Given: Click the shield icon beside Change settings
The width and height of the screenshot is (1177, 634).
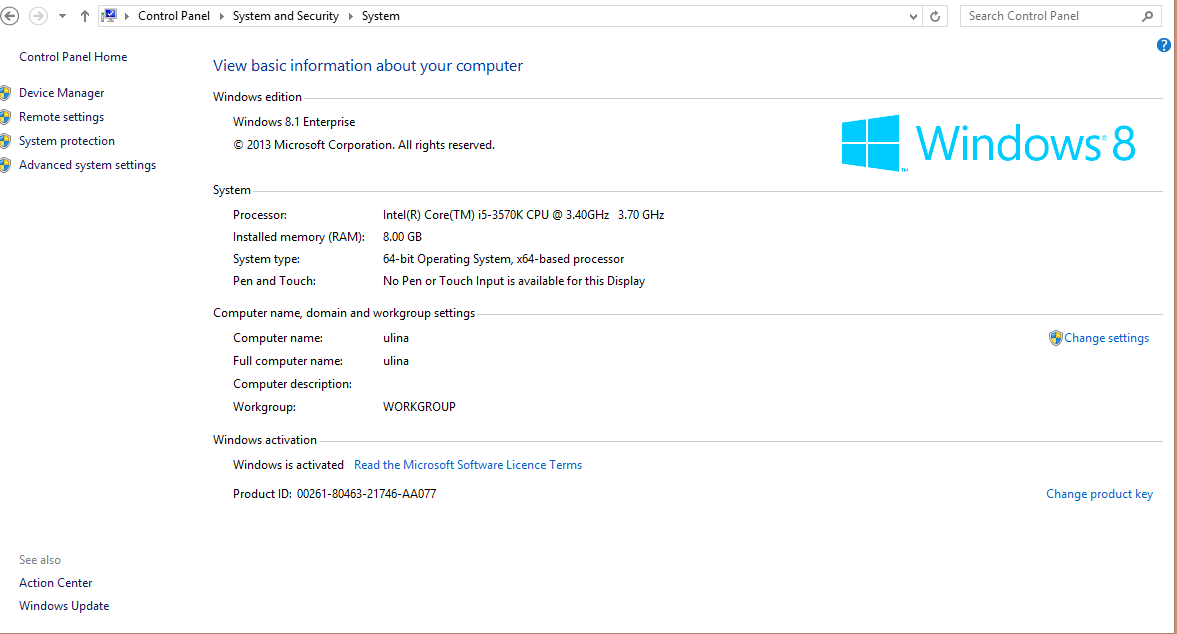Looking at the screenshot, I should click(x=1055, y=338).
